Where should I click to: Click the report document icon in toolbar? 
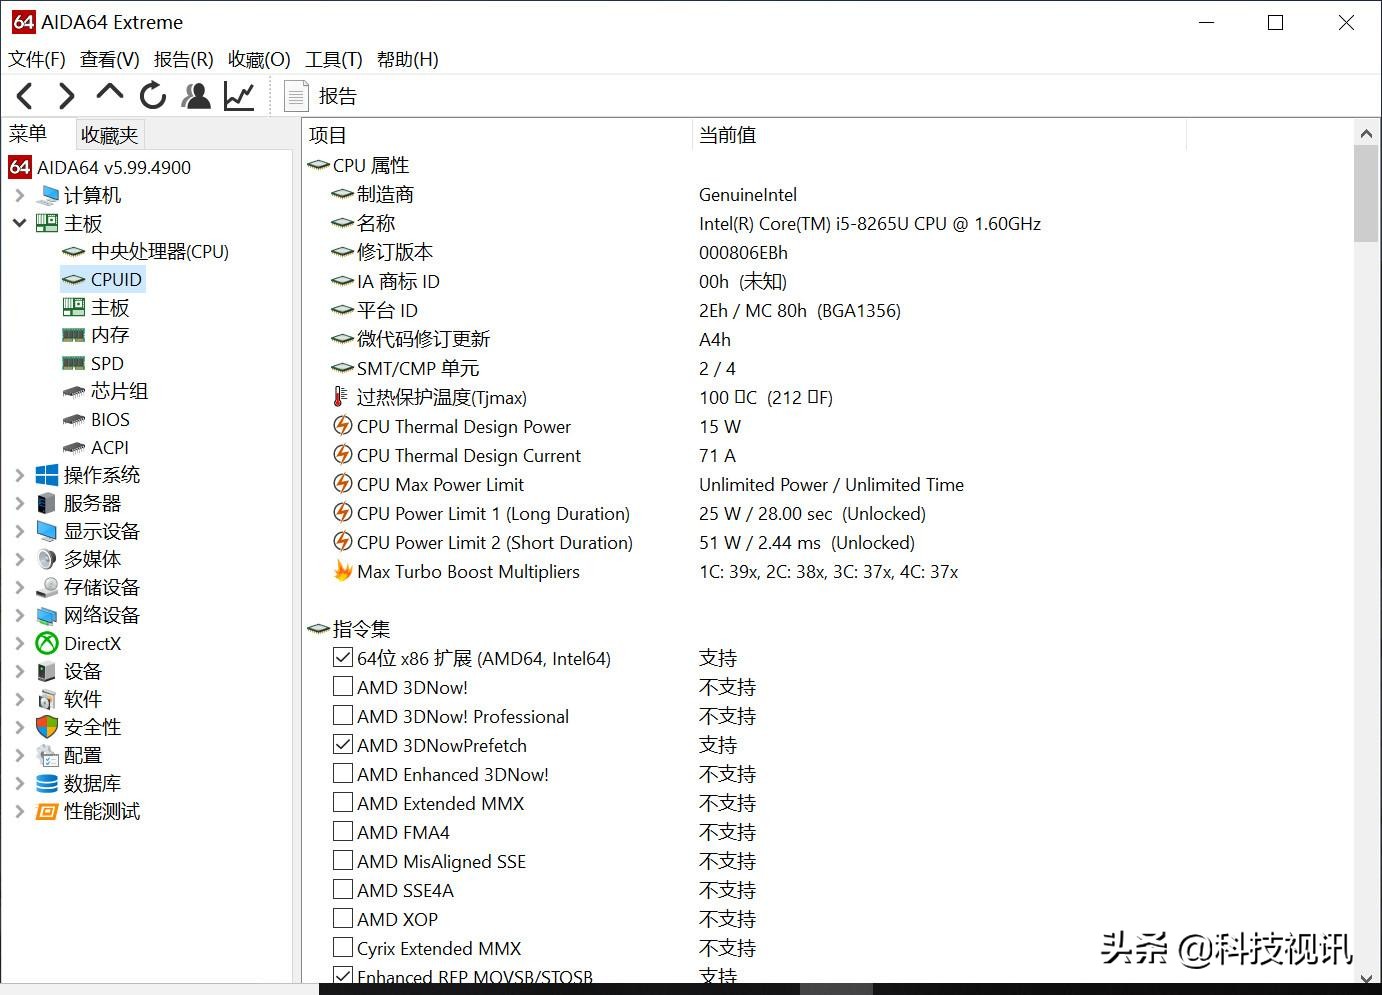[296, 96]
